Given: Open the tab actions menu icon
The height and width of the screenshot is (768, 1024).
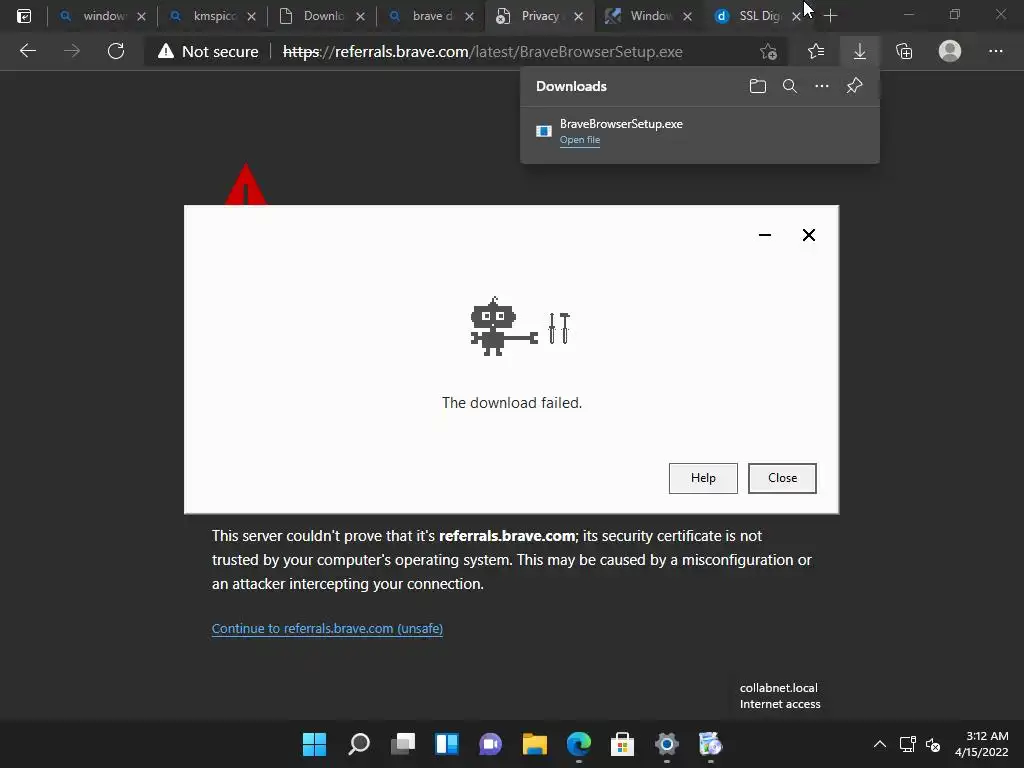Looking at the screenshot, I should pos(24,16).
